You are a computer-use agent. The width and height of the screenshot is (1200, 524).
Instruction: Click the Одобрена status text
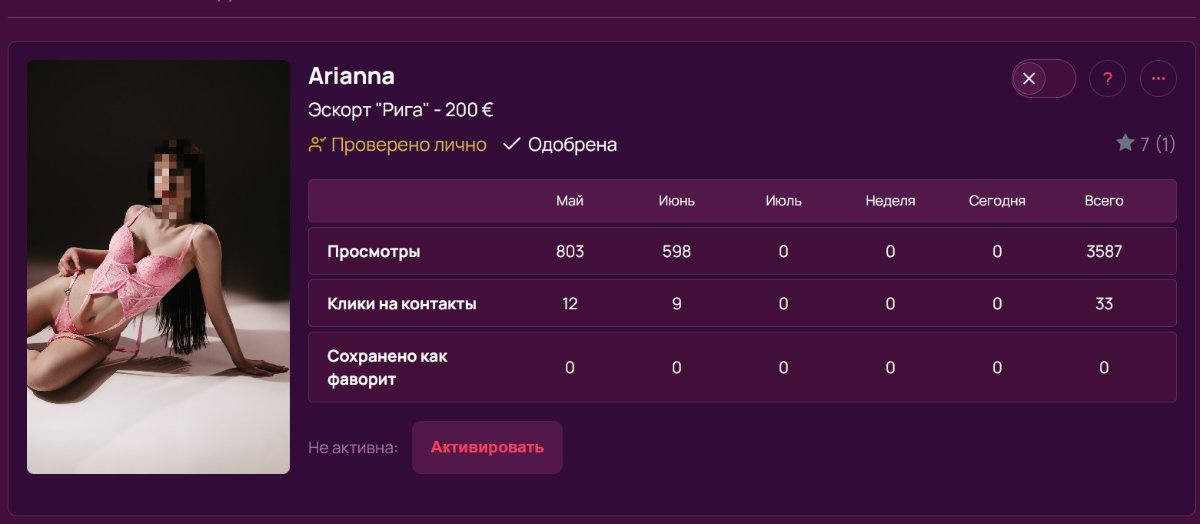pyautogui.click(x=572, y=145)
